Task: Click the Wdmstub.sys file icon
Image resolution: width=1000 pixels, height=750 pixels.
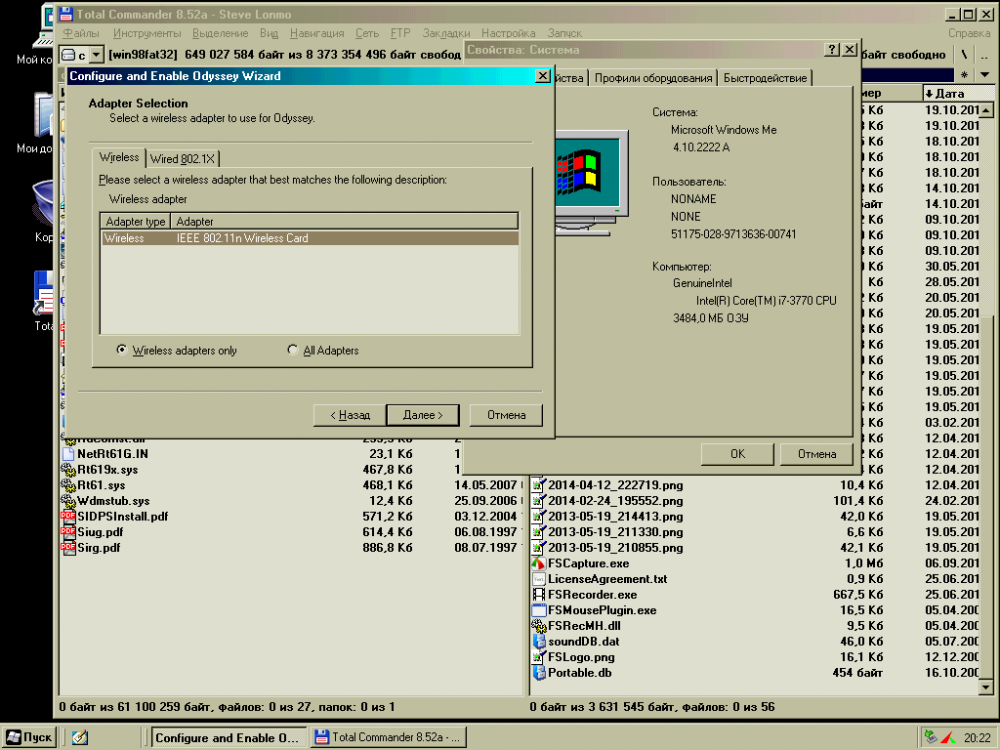Action: click(x=68, y=500)
